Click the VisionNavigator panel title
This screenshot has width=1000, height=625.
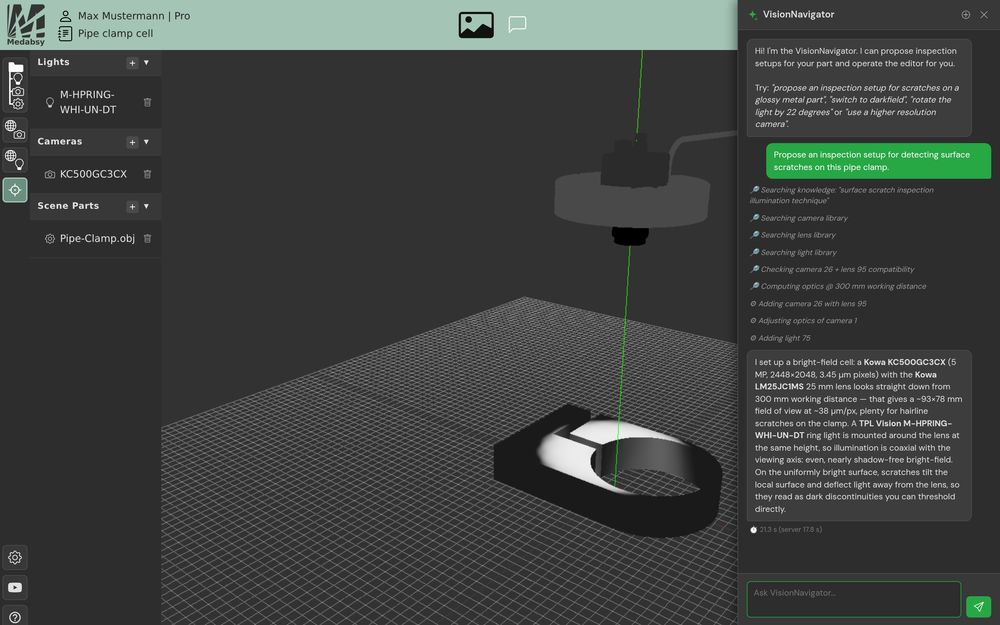click(x=798, y=15)
